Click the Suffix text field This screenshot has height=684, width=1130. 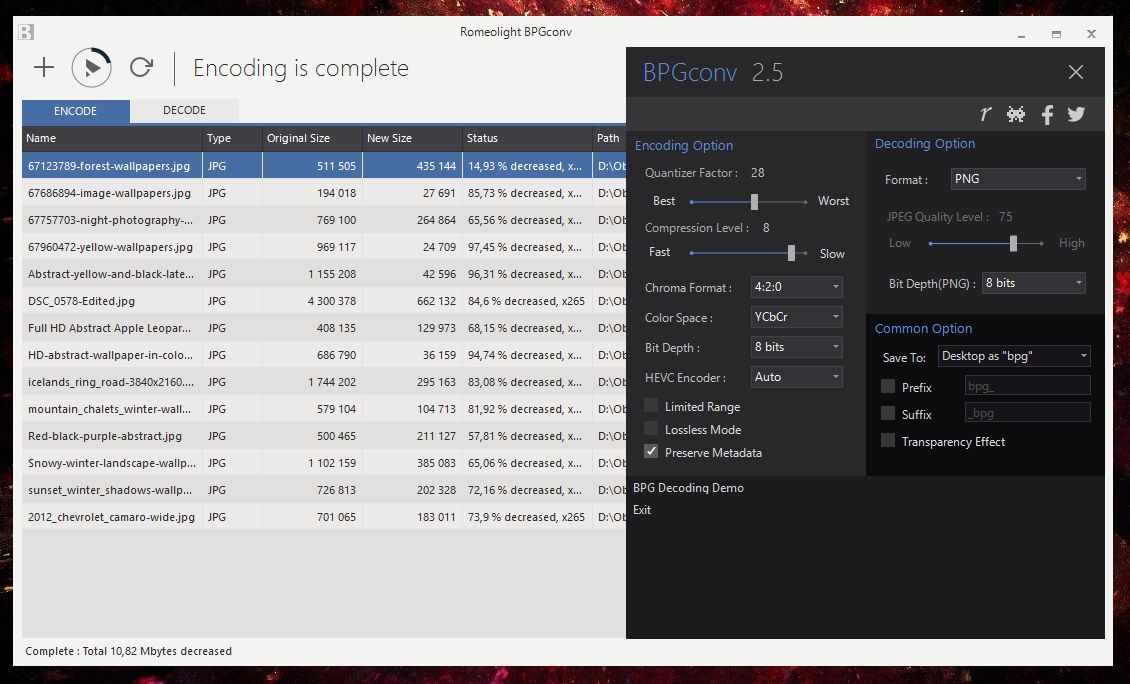coord(1028,412)
